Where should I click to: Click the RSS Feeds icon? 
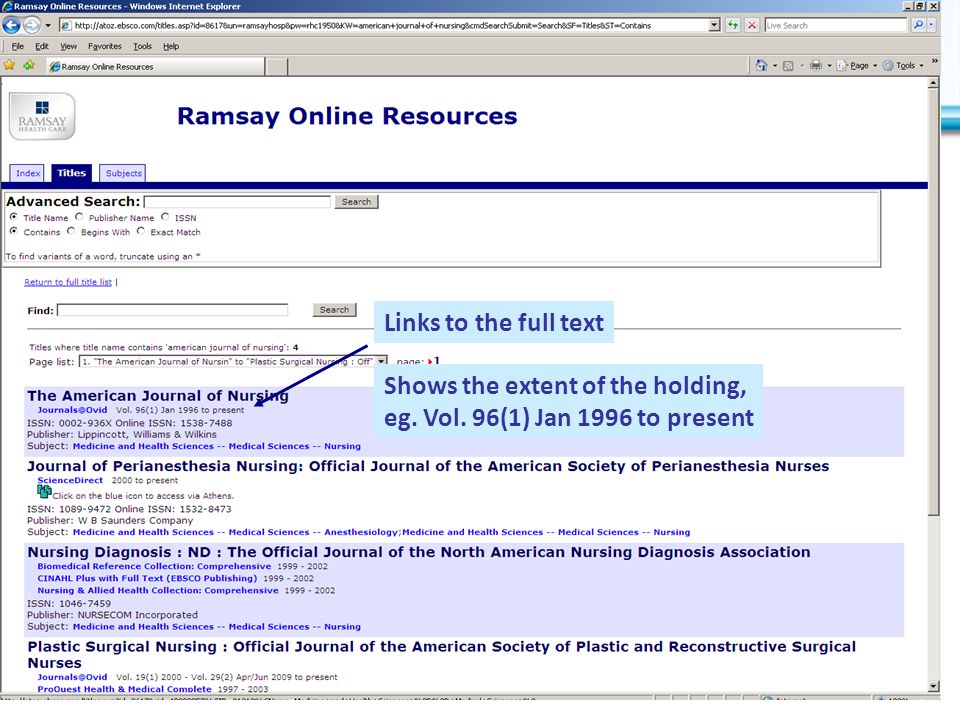tap(789, 66)
